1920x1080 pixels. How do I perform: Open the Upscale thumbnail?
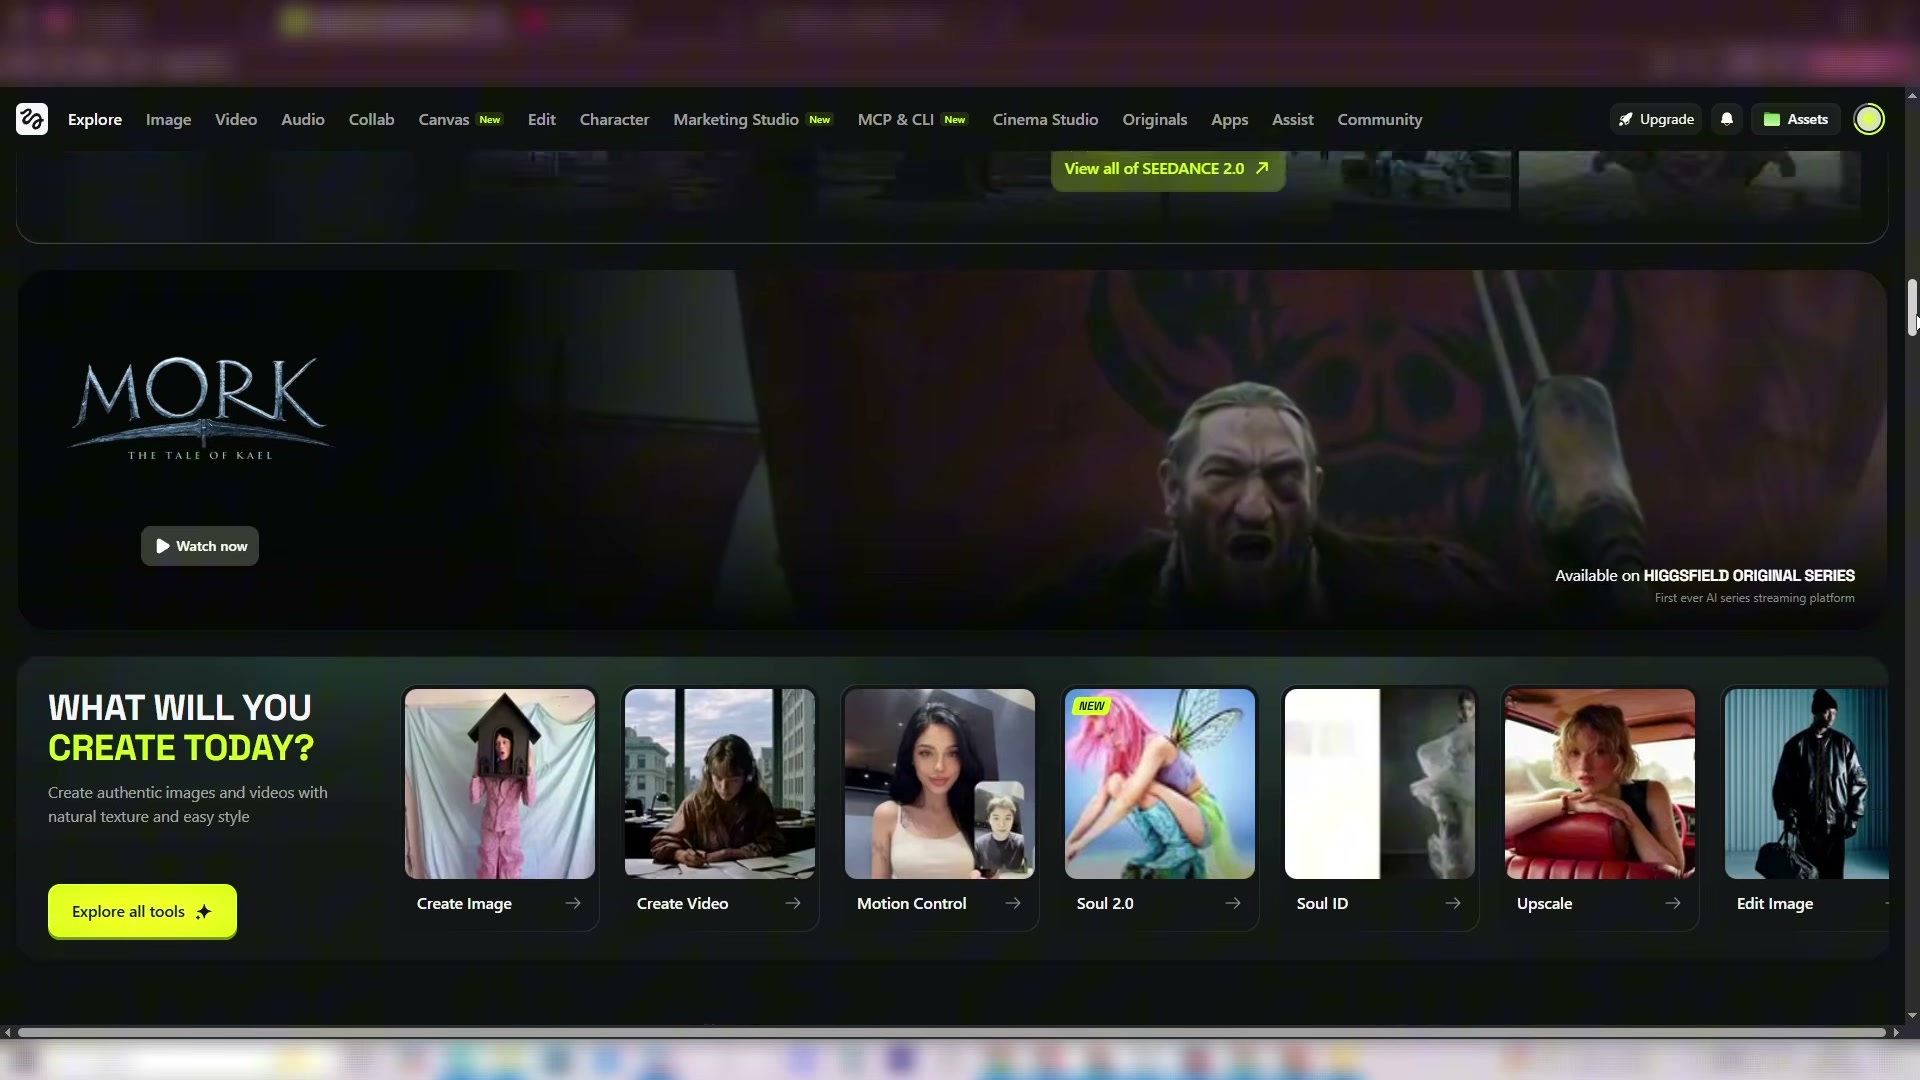[1600, 784]
